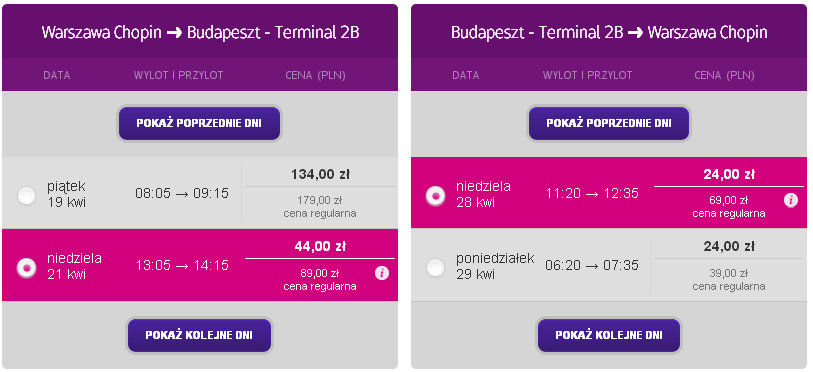This screenshot has width=813, height=372.
Task: Click the 08:05 → 09:15 flight time
Action: (x=182, y=194)
